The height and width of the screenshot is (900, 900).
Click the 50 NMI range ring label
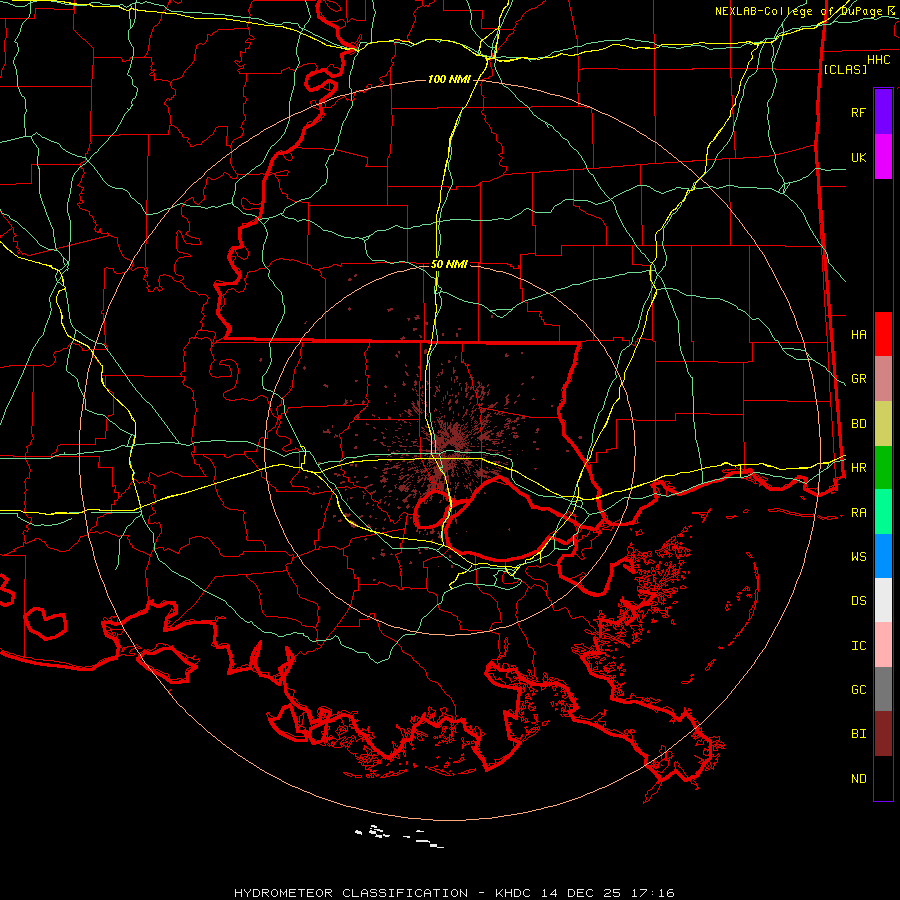tap(449, 264)
